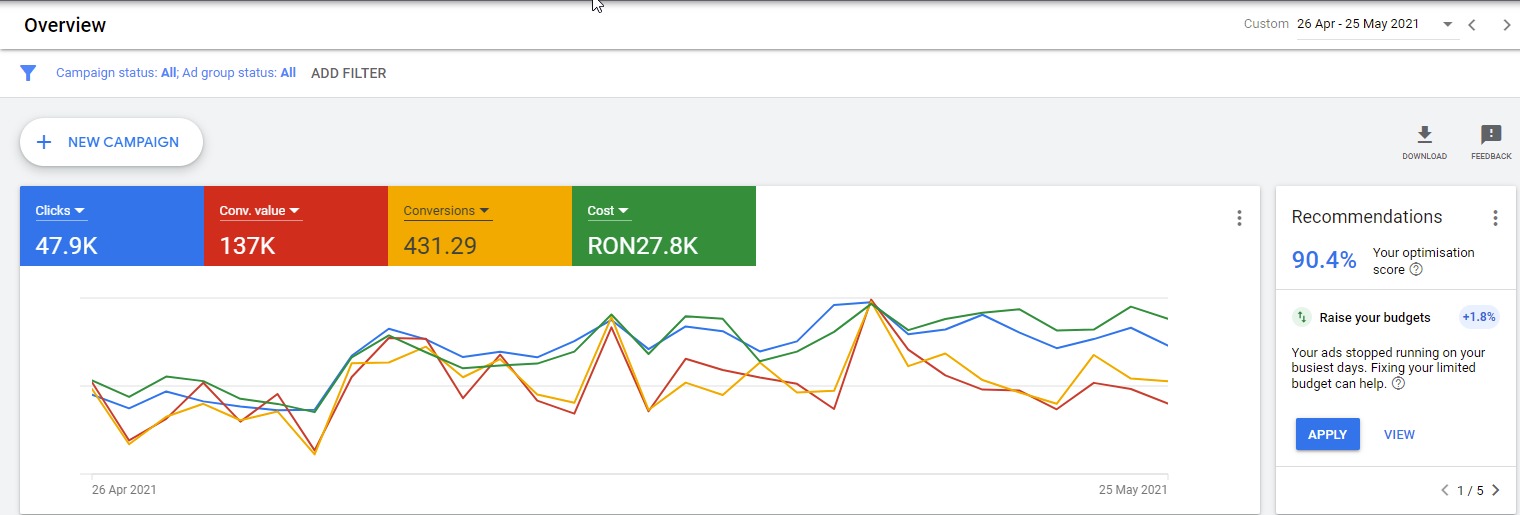Go to next recommendation arrow

(x=1495, y=490)
